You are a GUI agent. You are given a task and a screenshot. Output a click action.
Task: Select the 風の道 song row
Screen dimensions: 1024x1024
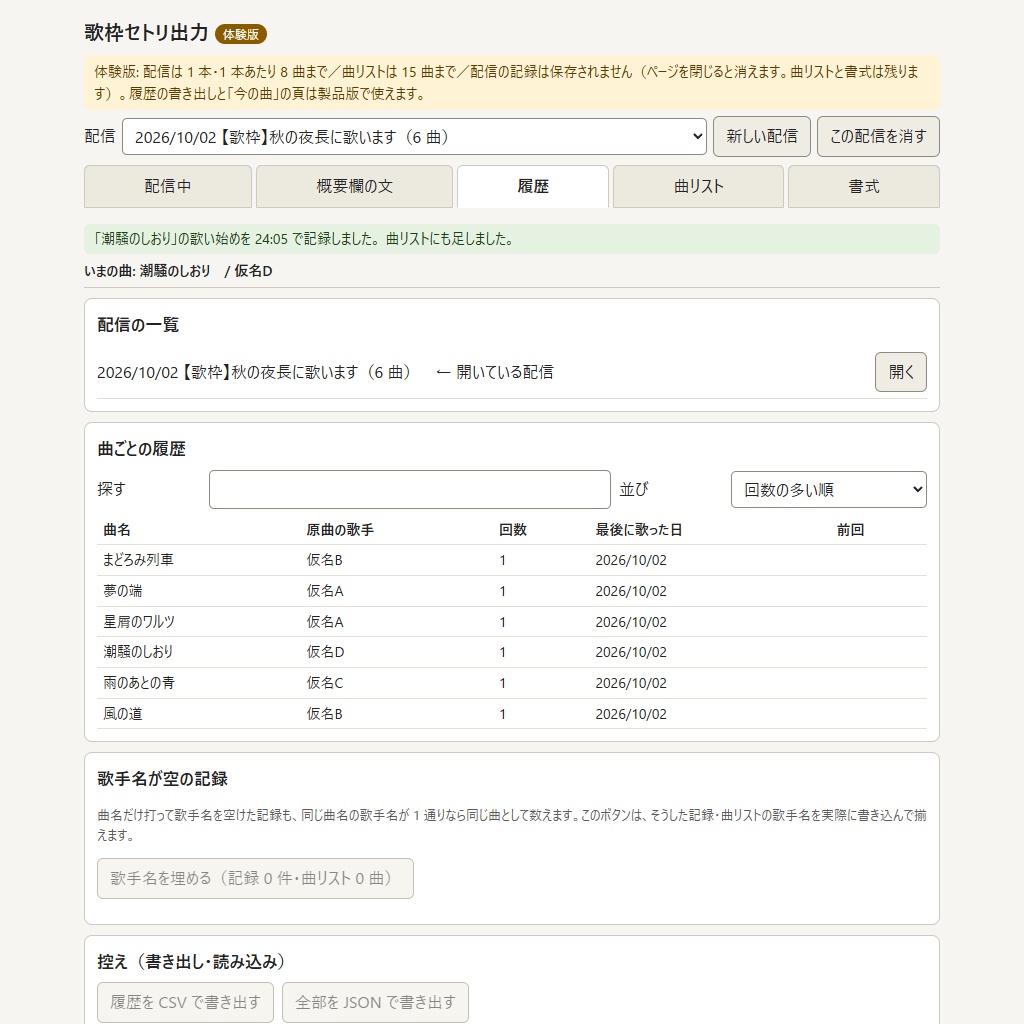[x=512, y=714]
